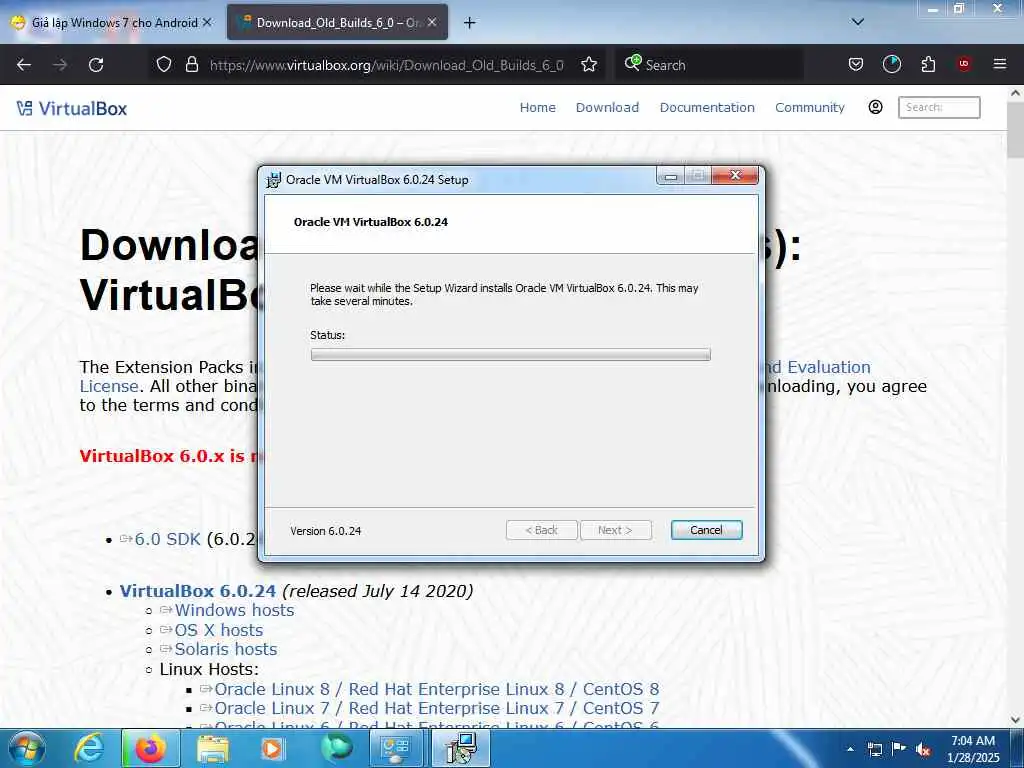Cancel the VirtualBox 6.0.24 installation

click(x=707, y=530)
